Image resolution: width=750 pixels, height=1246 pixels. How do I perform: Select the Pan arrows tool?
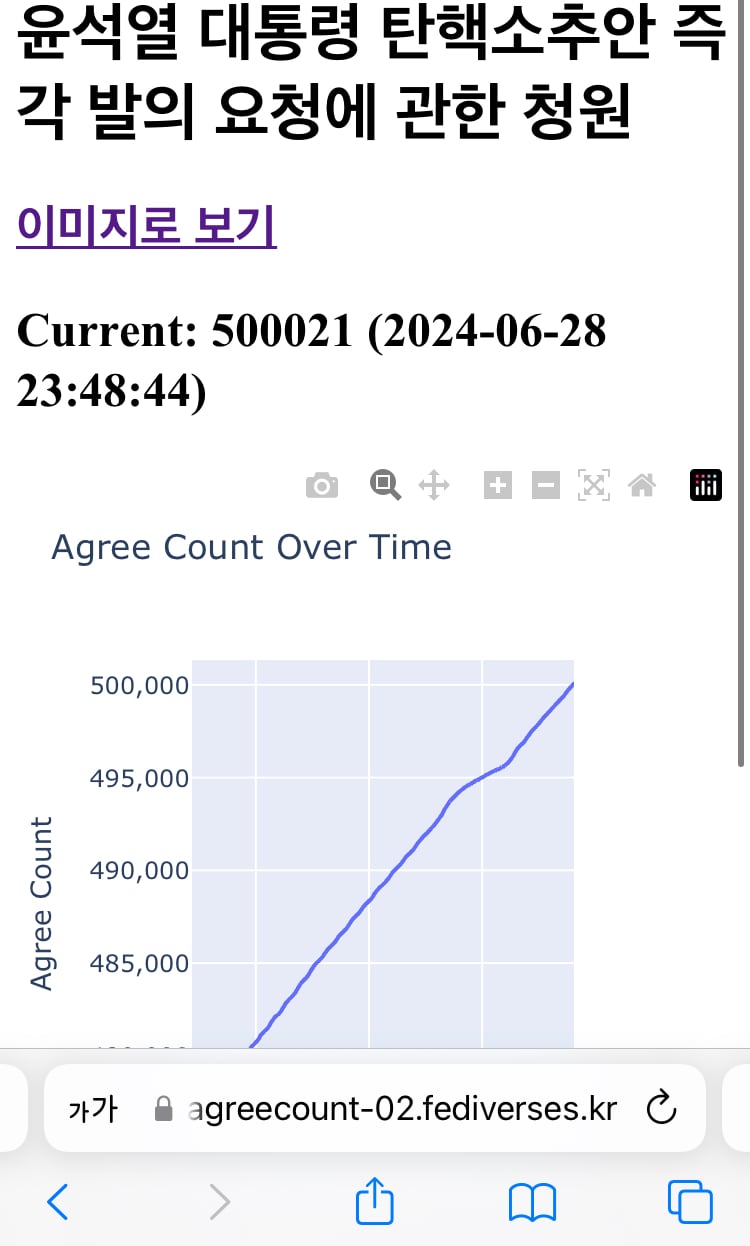pyautogui.click(x=433, y=486)
